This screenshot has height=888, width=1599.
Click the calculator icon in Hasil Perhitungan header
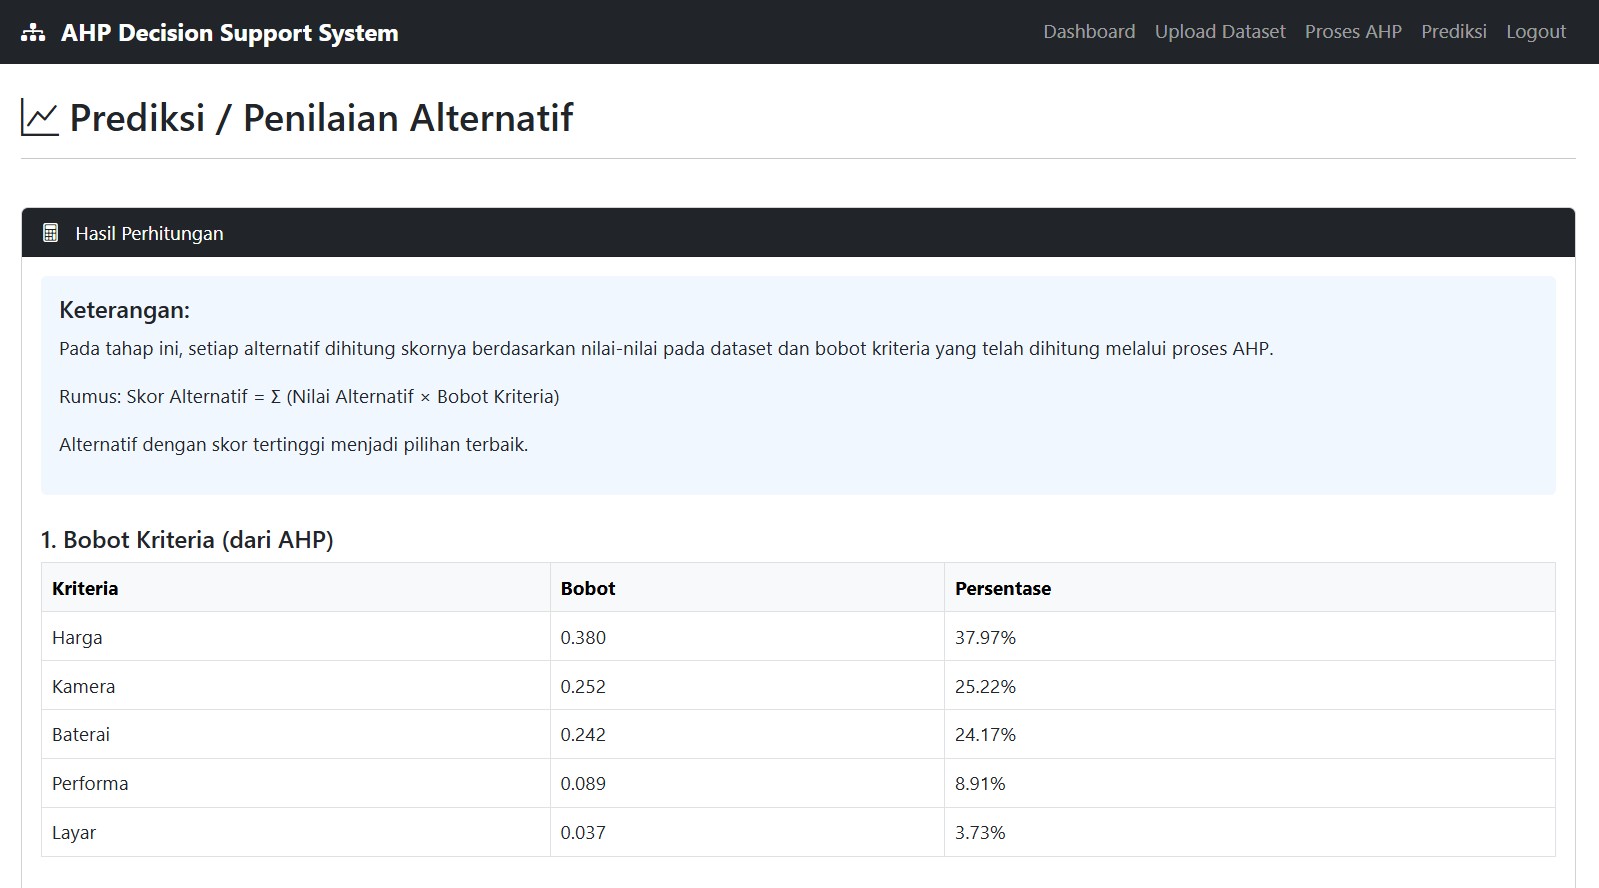[x=50, y=233]
